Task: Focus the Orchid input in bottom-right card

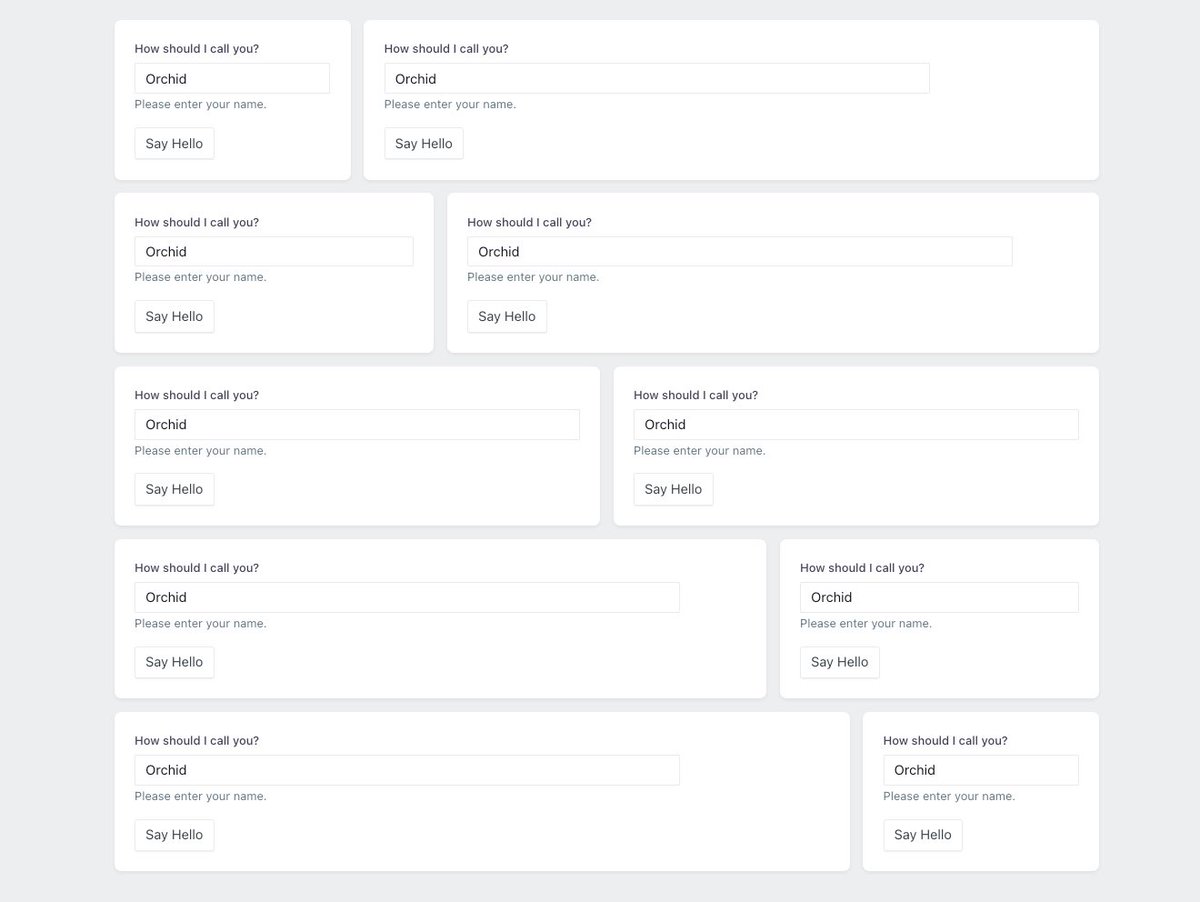Action: 981,770
